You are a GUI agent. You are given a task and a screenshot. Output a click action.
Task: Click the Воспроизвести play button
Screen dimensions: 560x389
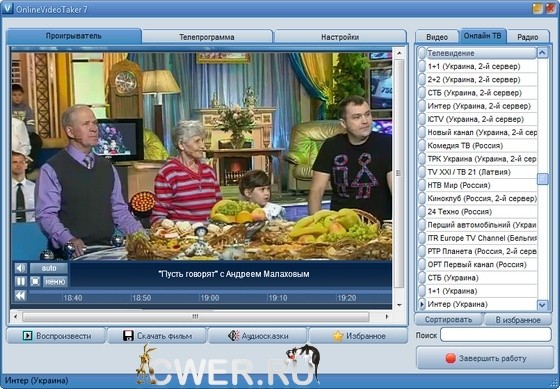[56, 336]
